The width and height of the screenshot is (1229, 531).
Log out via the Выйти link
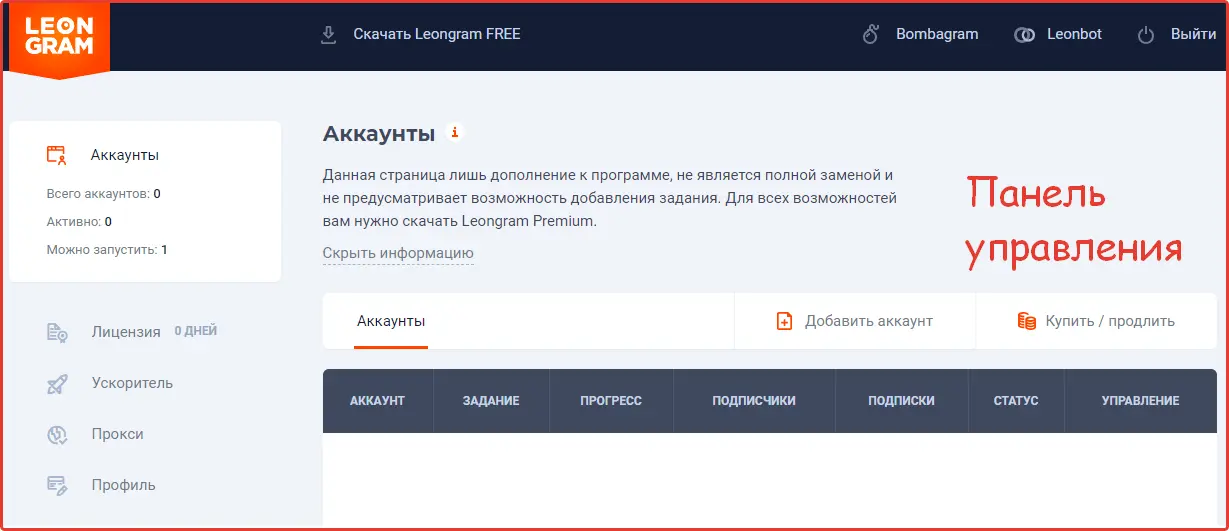tap(1193, 34)
